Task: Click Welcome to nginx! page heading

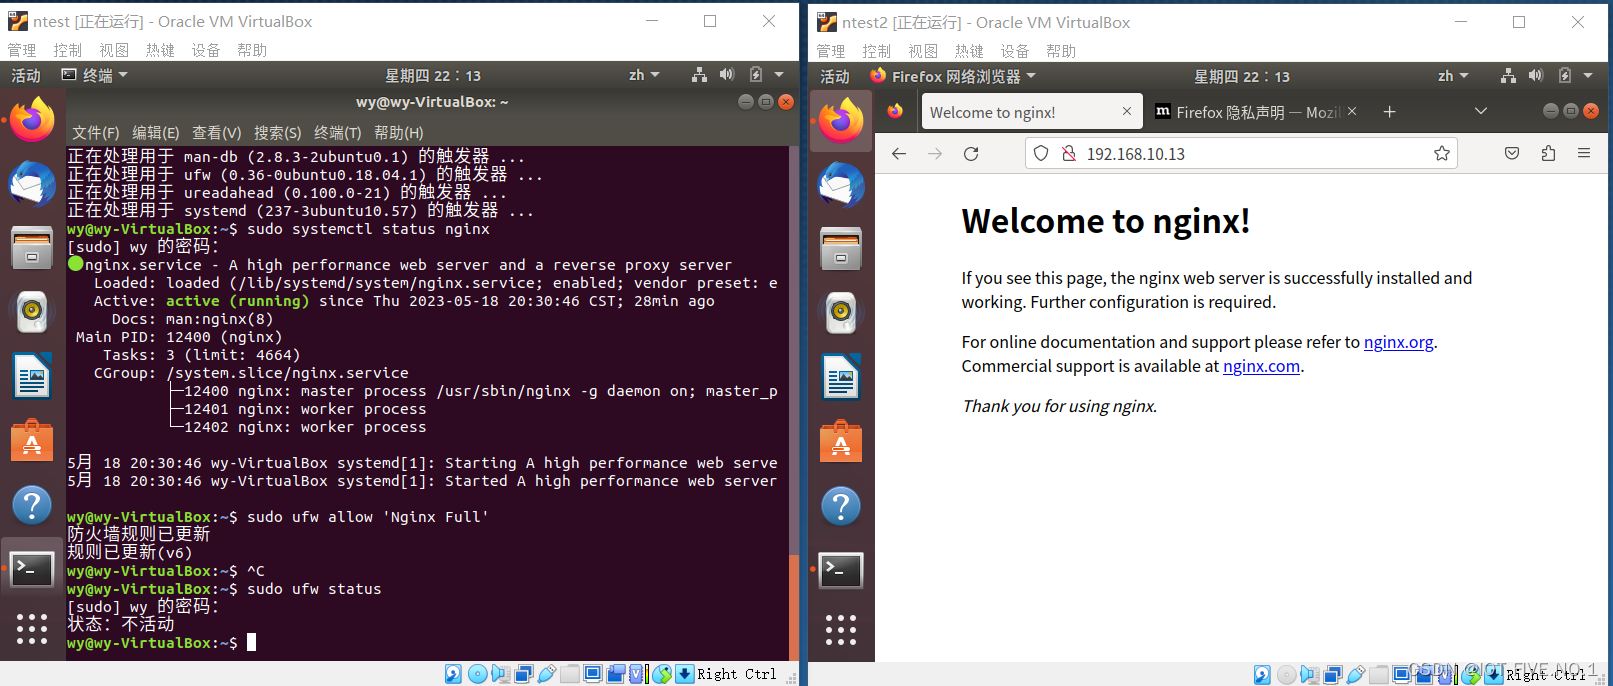Action: 1106,221
